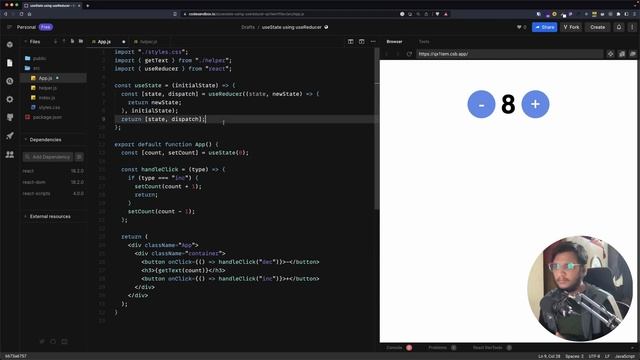This screenshot has height=360, width=640.
Task: Open the Live collaboration people icon
Action: [x=10, y=154]
